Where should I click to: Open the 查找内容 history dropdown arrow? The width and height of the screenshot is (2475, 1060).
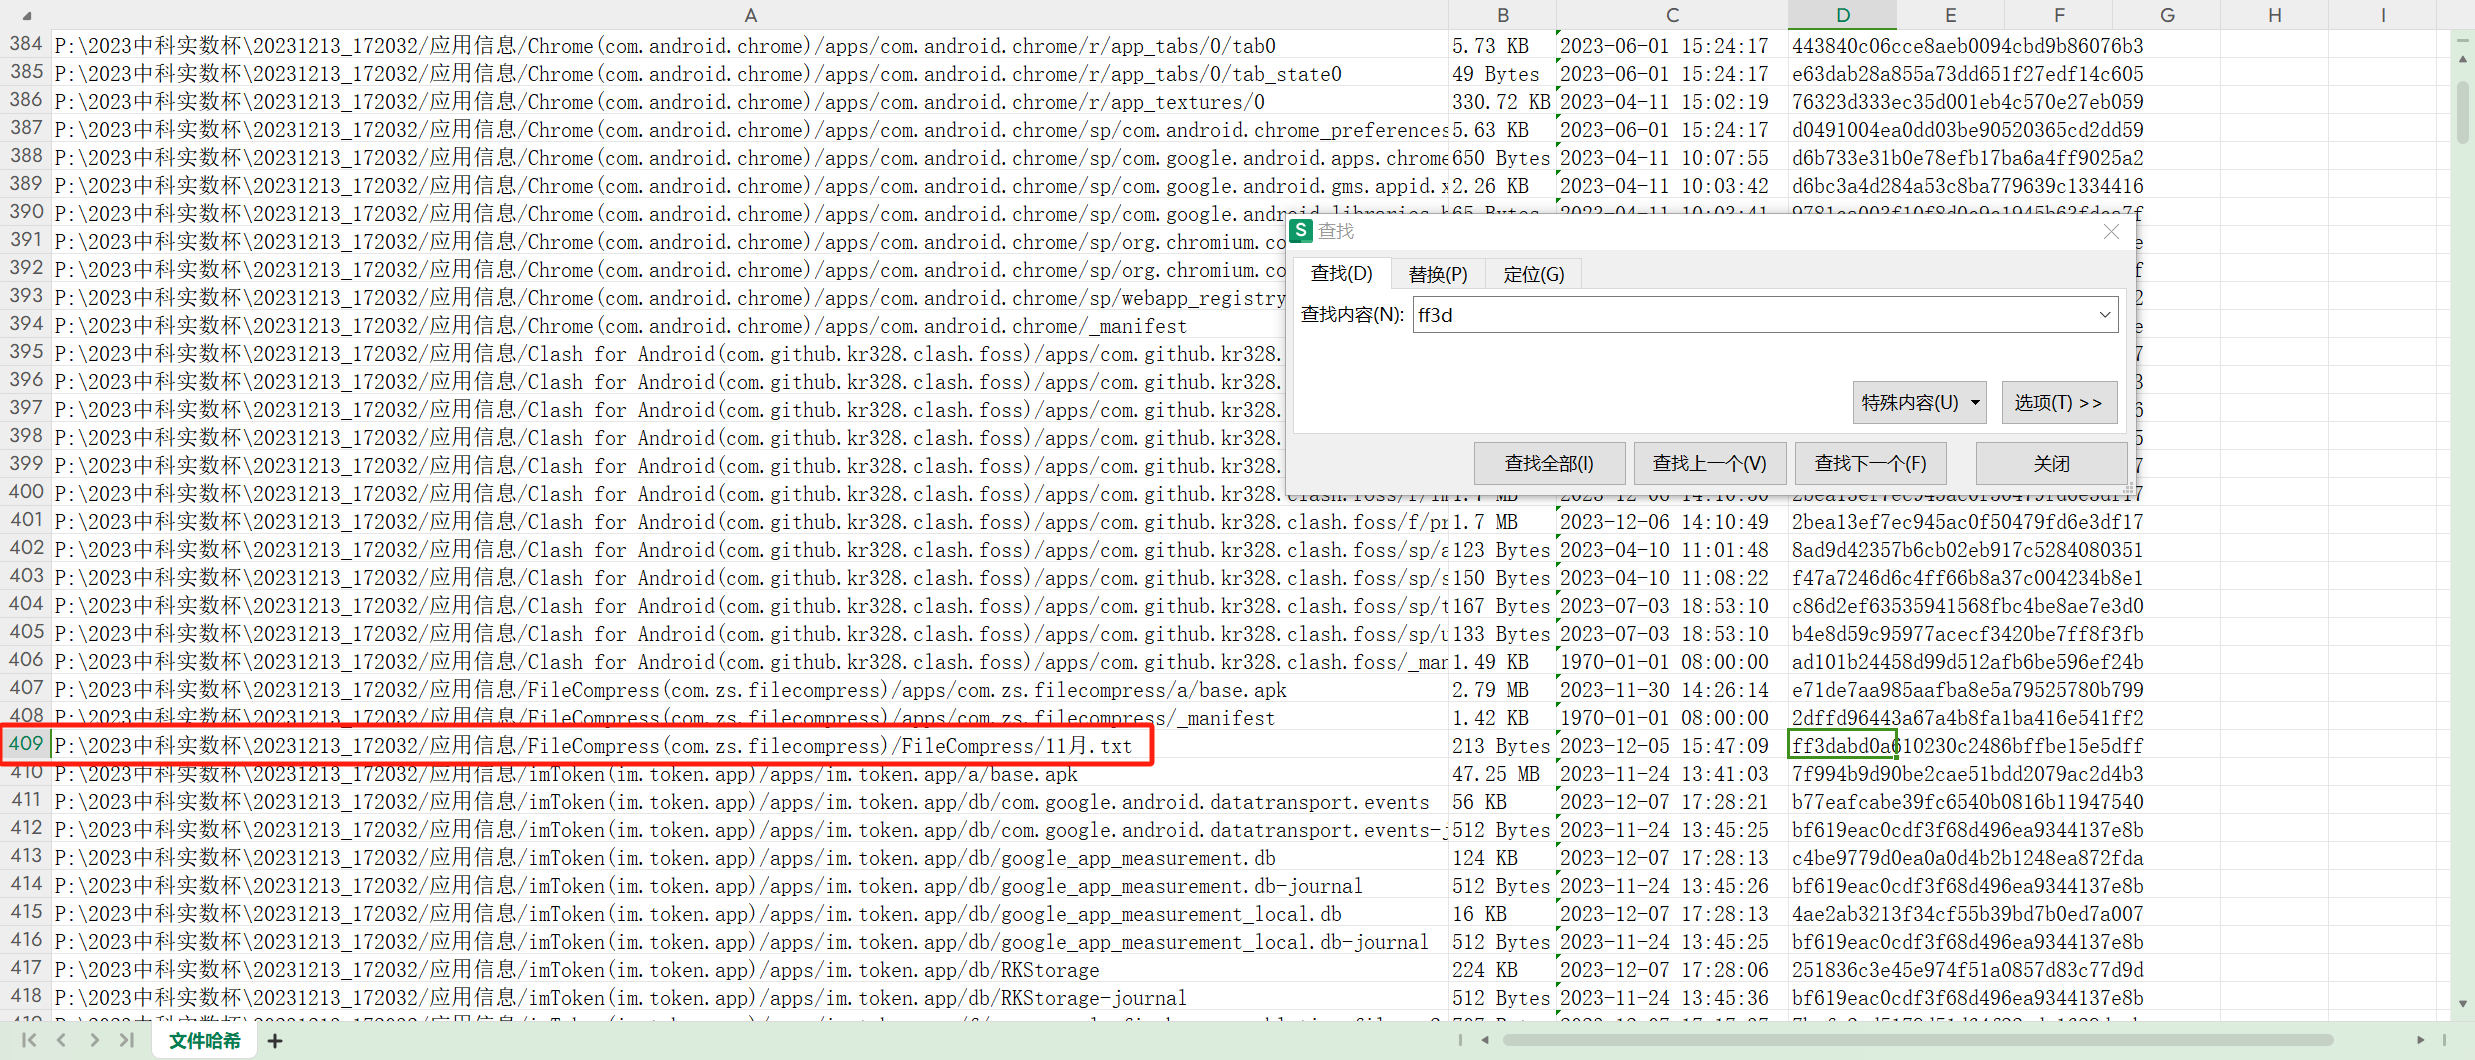2105,314
